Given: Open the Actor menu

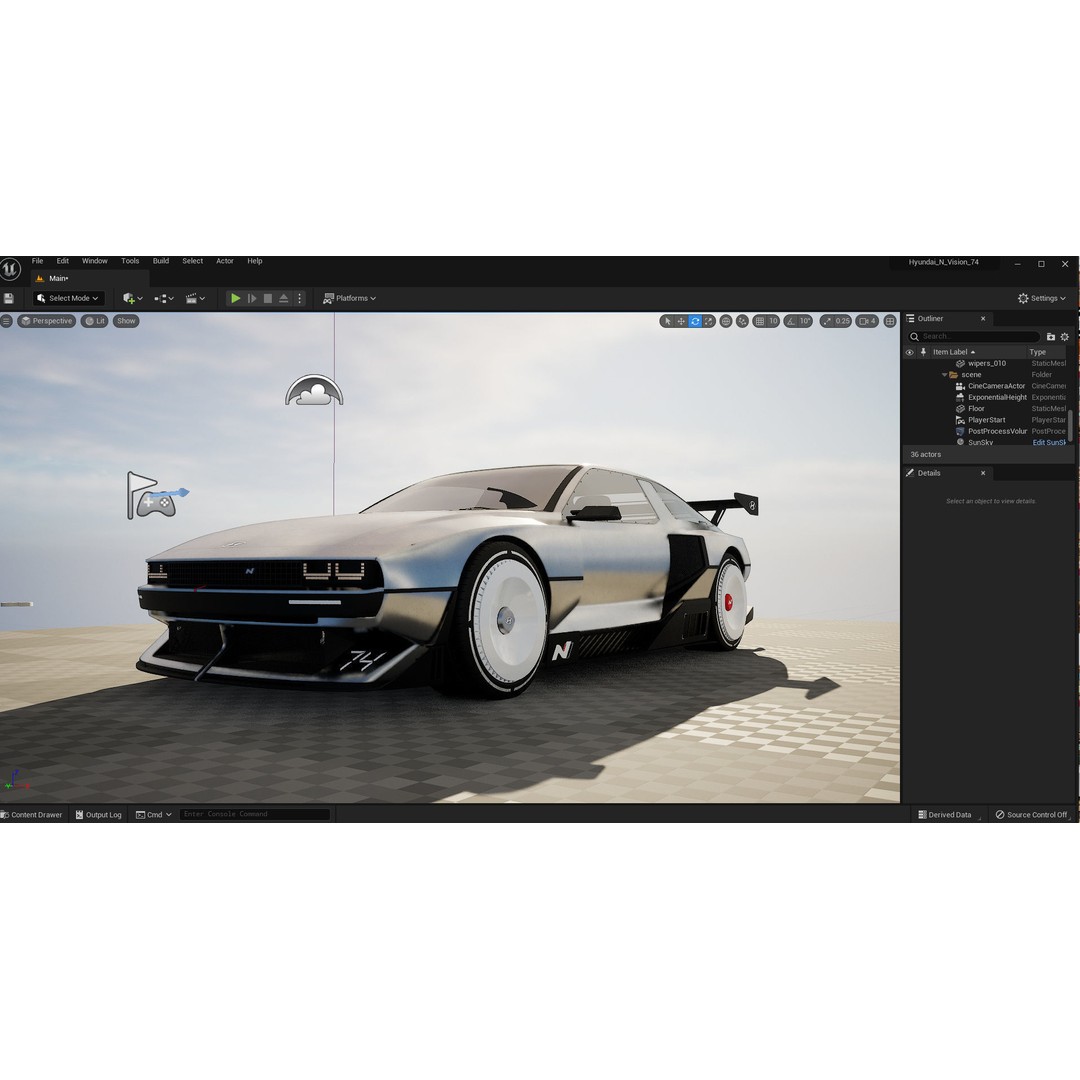Looking at the screenshot, I should point(225,261).
